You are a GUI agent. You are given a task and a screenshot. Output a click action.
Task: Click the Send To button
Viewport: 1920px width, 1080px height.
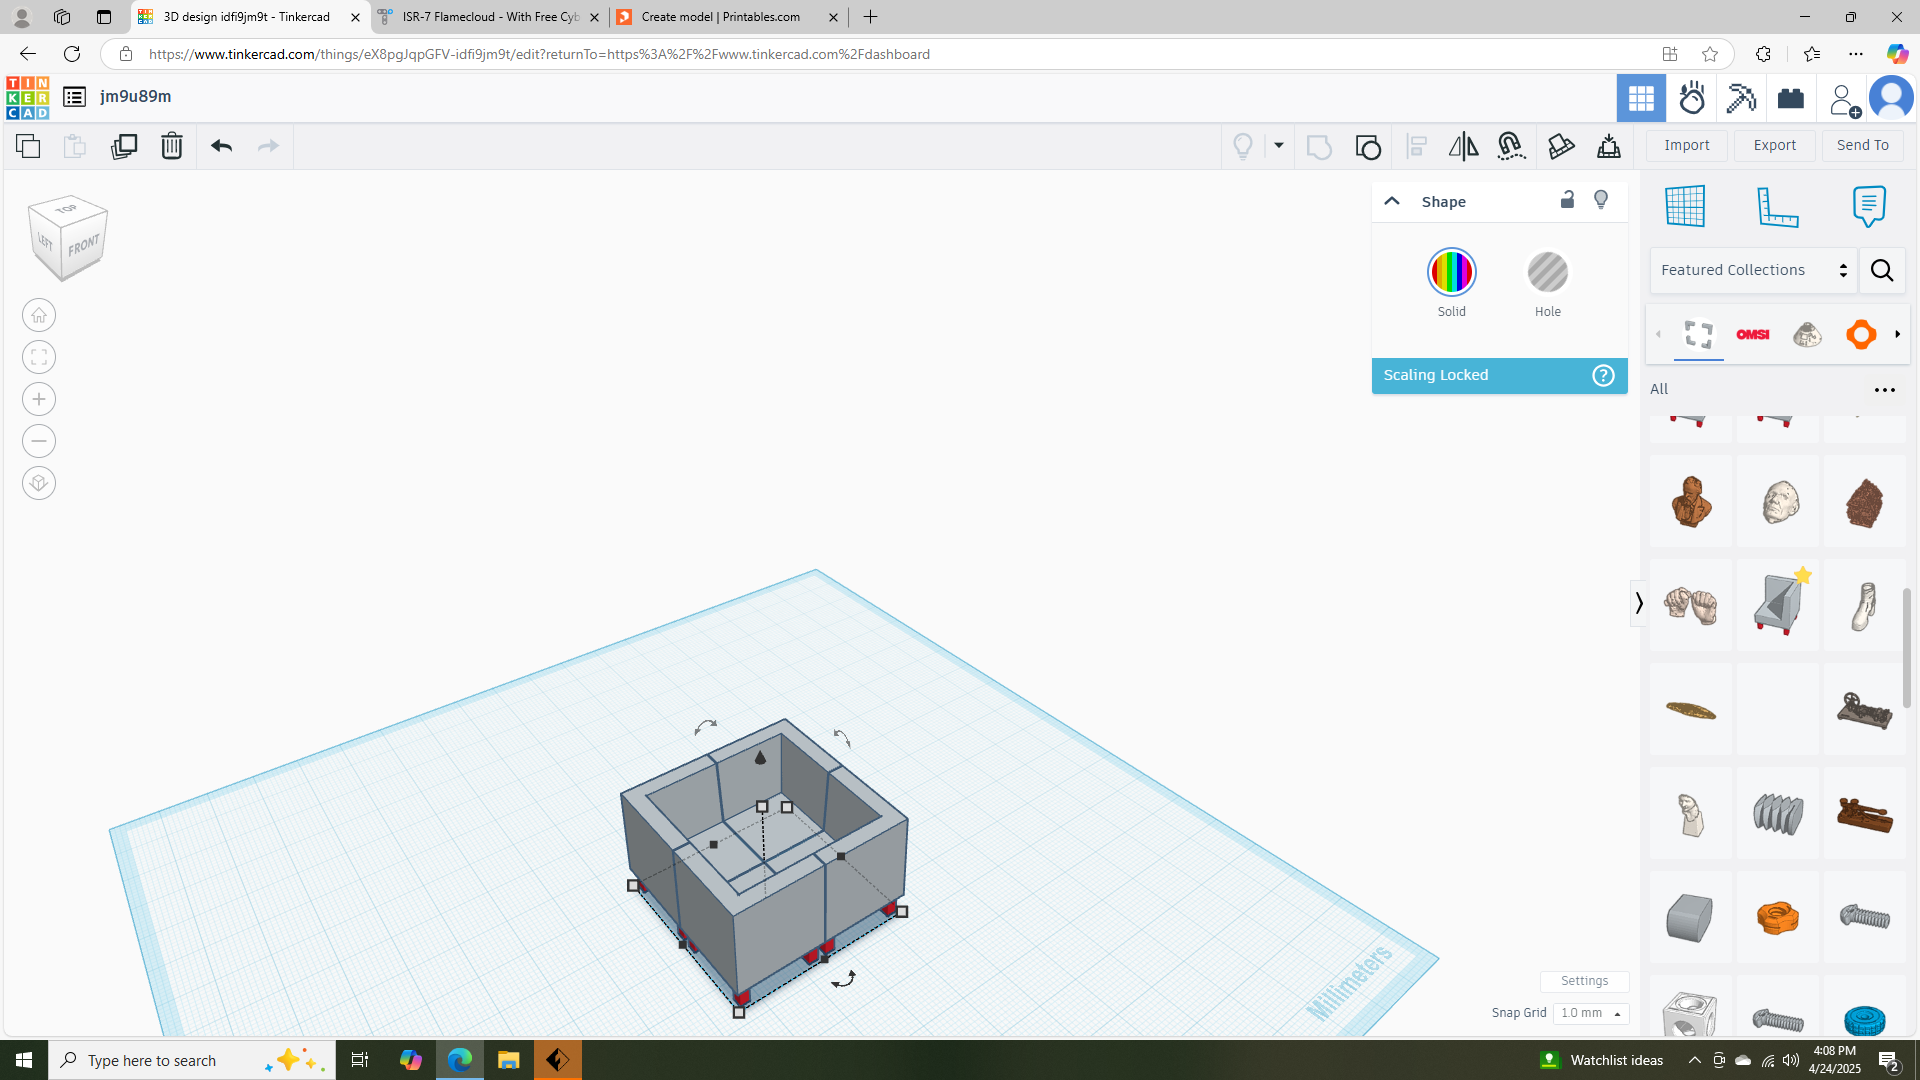[x=1862, y=146]
